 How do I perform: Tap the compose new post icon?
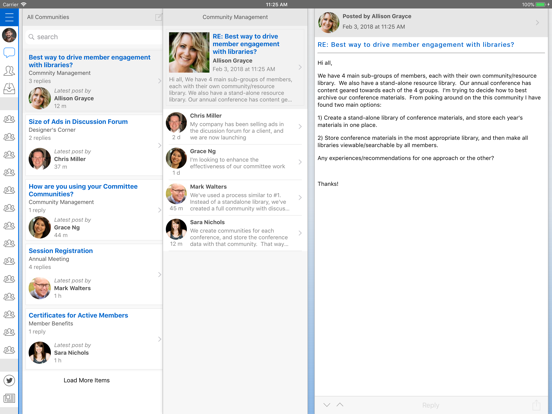coord(158,17)
